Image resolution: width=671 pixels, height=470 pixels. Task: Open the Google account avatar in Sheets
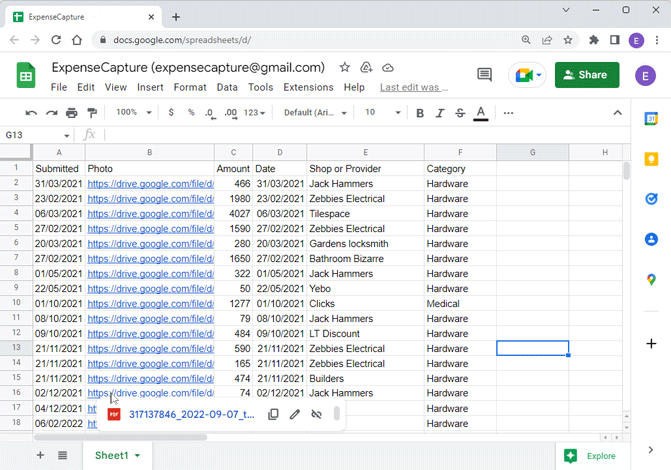tap(645, 76)
